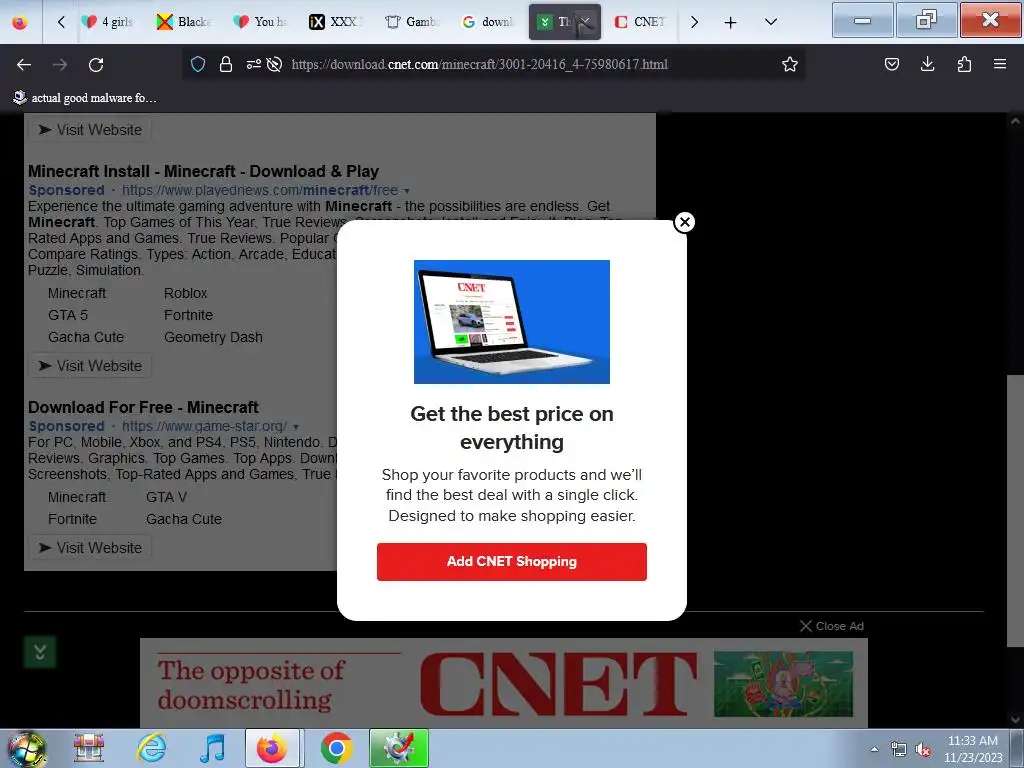This screenshot has height=768, width=1024.
Task: Click the padlock site security icon
Action: (226, 64)
